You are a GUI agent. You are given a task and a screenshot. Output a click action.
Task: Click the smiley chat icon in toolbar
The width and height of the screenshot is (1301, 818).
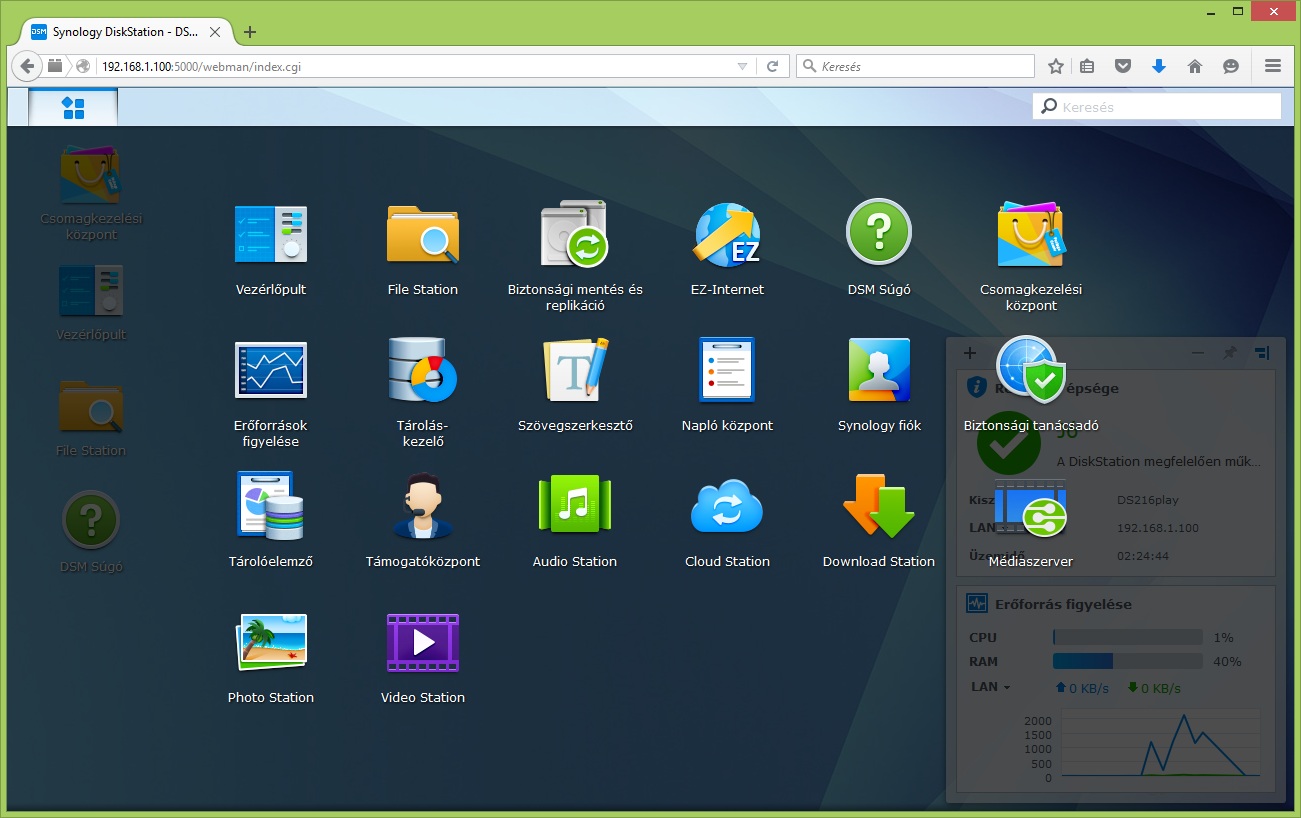[1231, 66]
